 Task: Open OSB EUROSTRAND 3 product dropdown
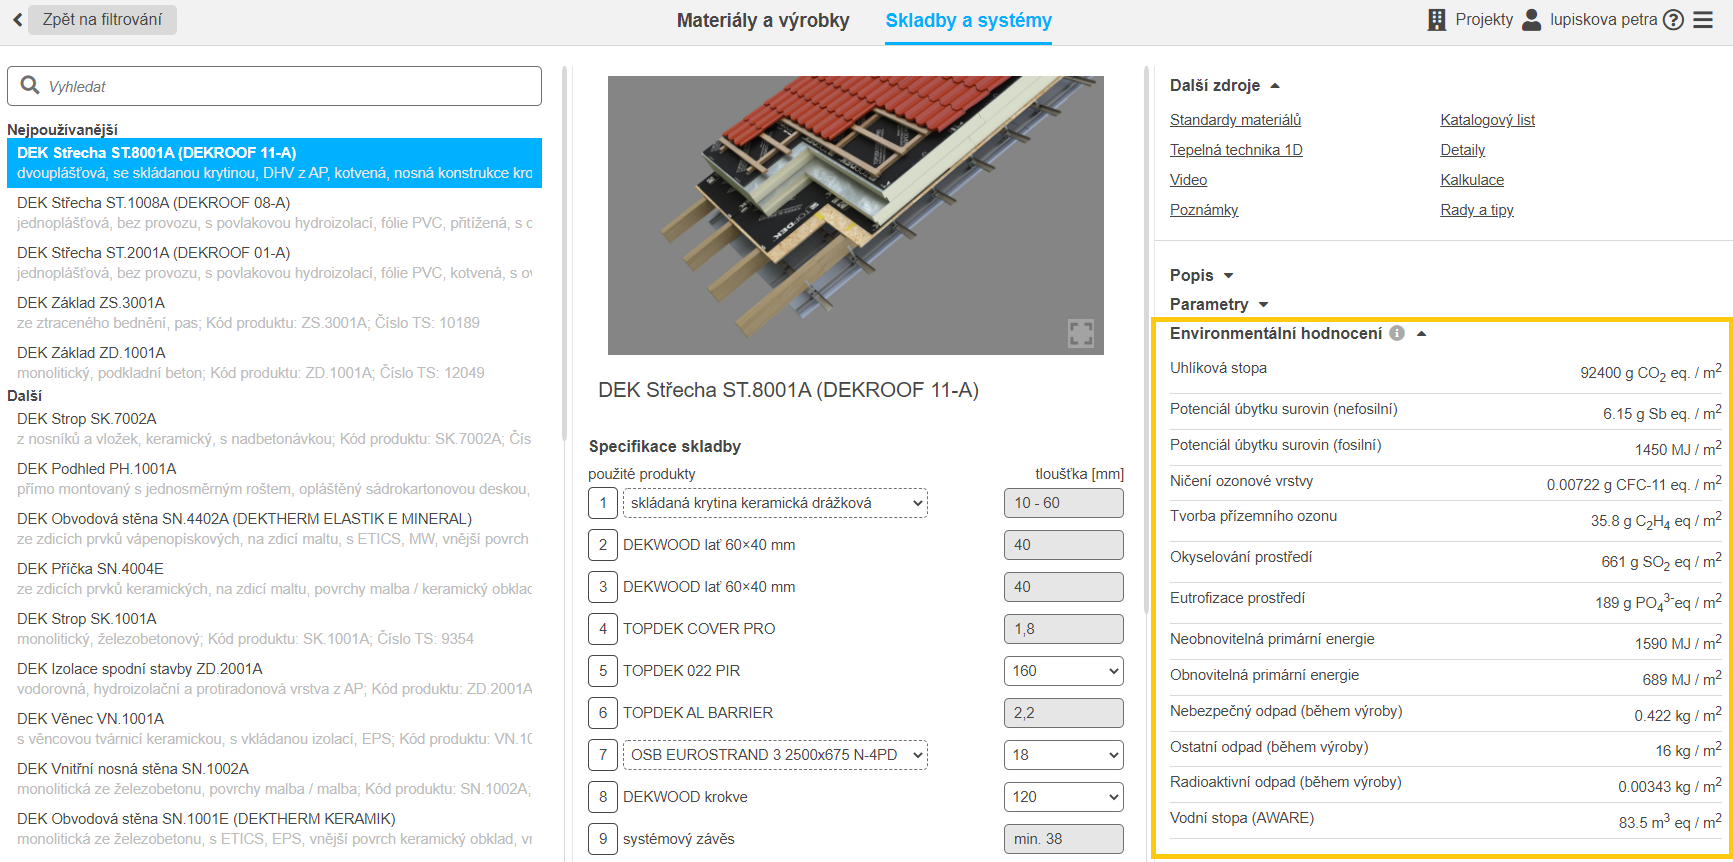pos(775,755)
